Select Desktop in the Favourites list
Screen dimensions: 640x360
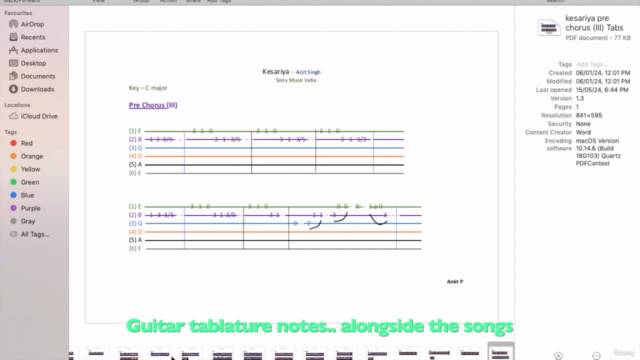point(28,63)
